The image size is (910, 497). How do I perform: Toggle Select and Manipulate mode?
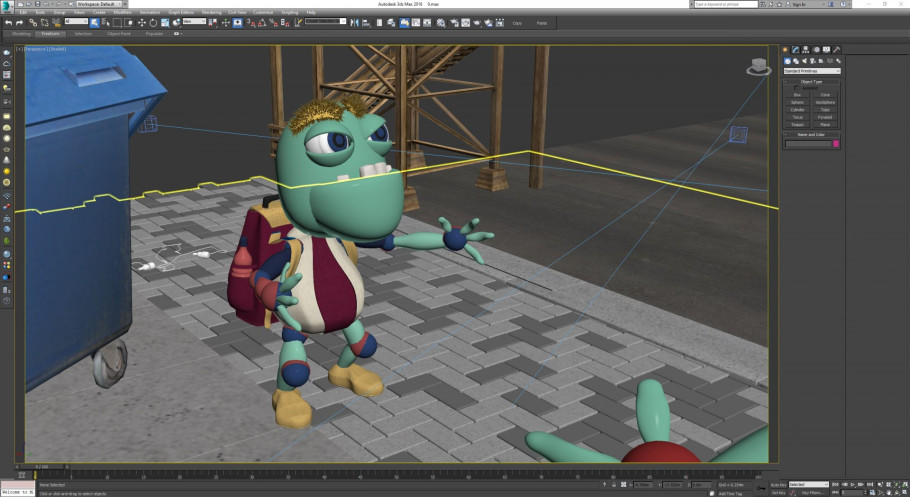click(x=226, y=23)
